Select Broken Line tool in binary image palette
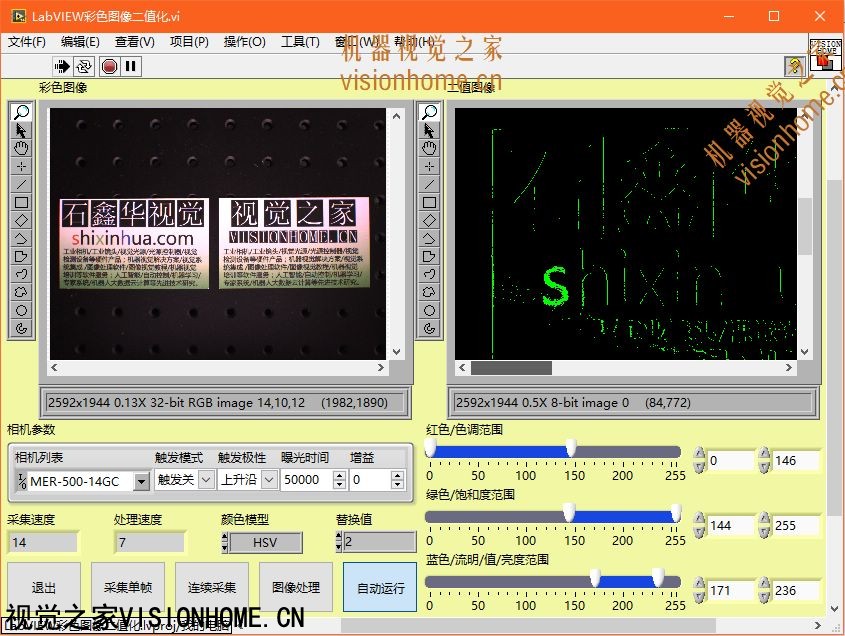 click(x=430, y=238)
